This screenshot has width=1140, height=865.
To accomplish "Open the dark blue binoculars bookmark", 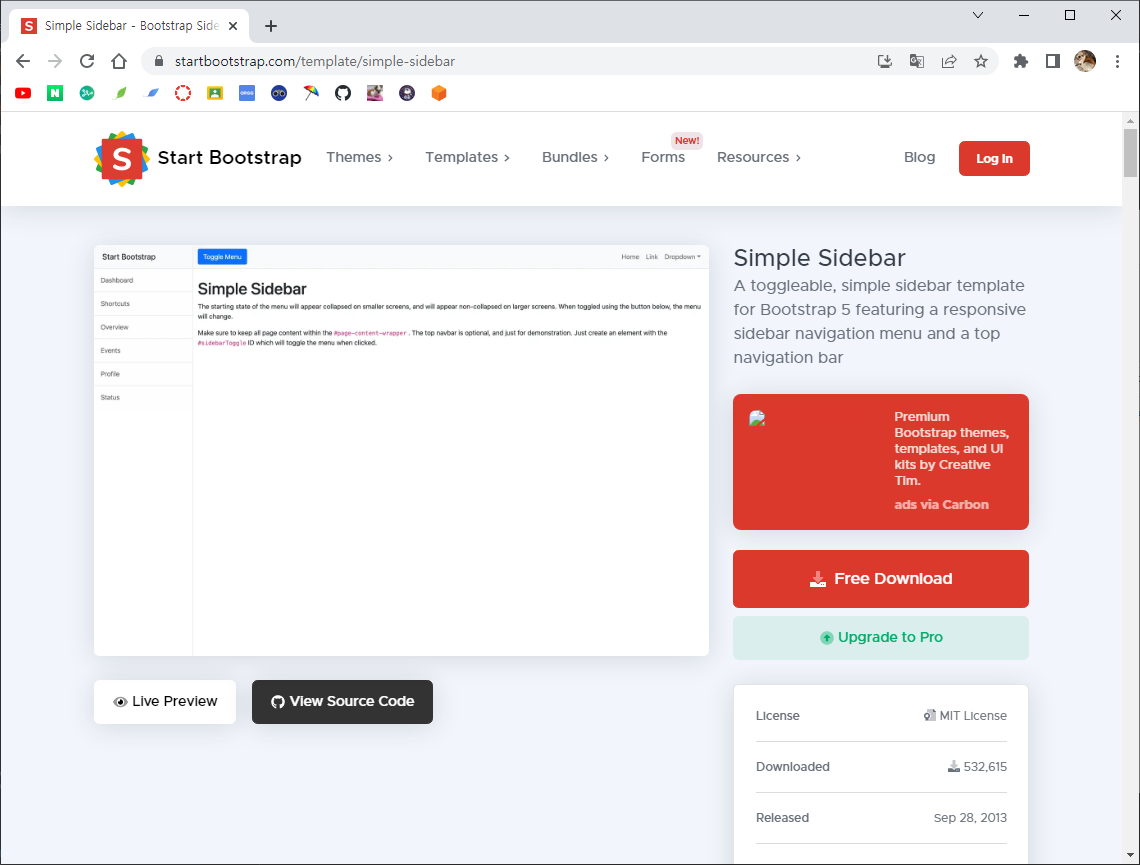I will pyautogui.click(x=279, y=93).
